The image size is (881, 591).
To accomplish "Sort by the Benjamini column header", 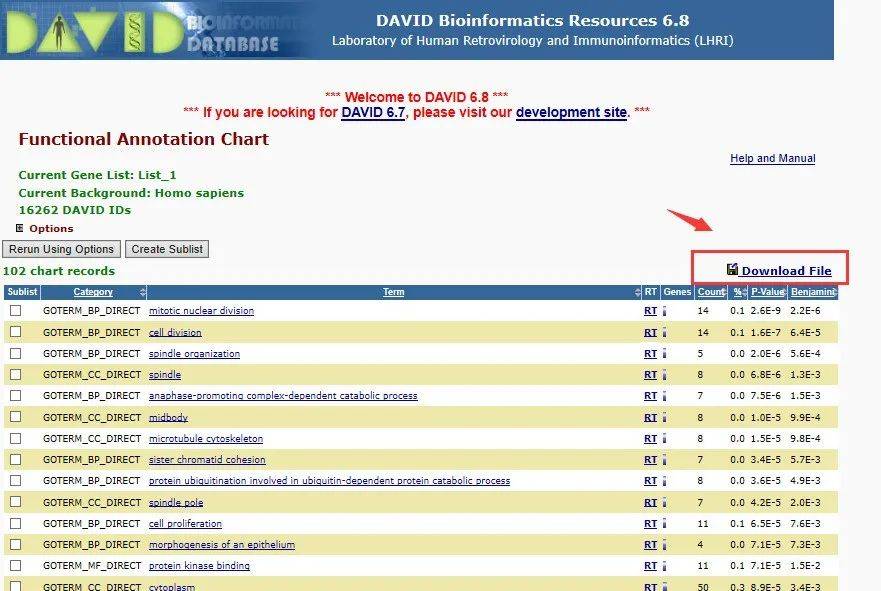I will pyautogui.click(x=813, y=292).
